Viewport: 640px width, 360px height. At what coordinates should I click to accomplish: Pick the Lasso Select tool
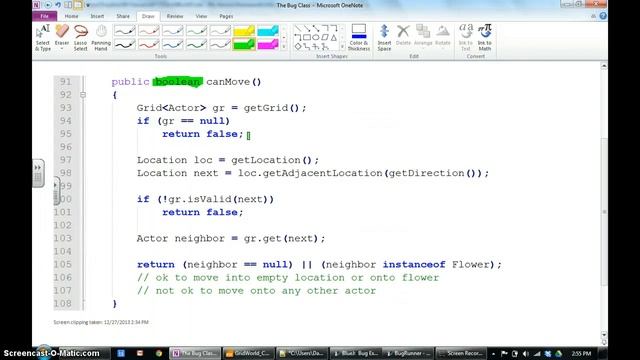point(80,38)
